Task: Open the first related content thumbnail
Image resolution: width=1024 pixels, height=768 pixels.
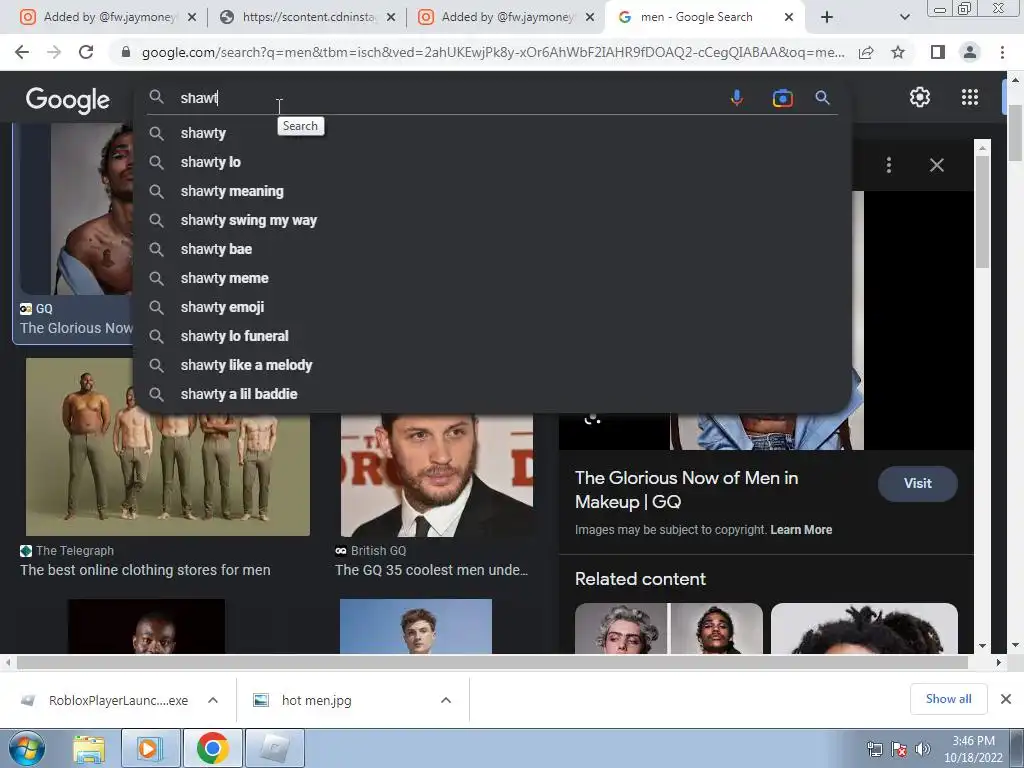Action: coord(669,628)
